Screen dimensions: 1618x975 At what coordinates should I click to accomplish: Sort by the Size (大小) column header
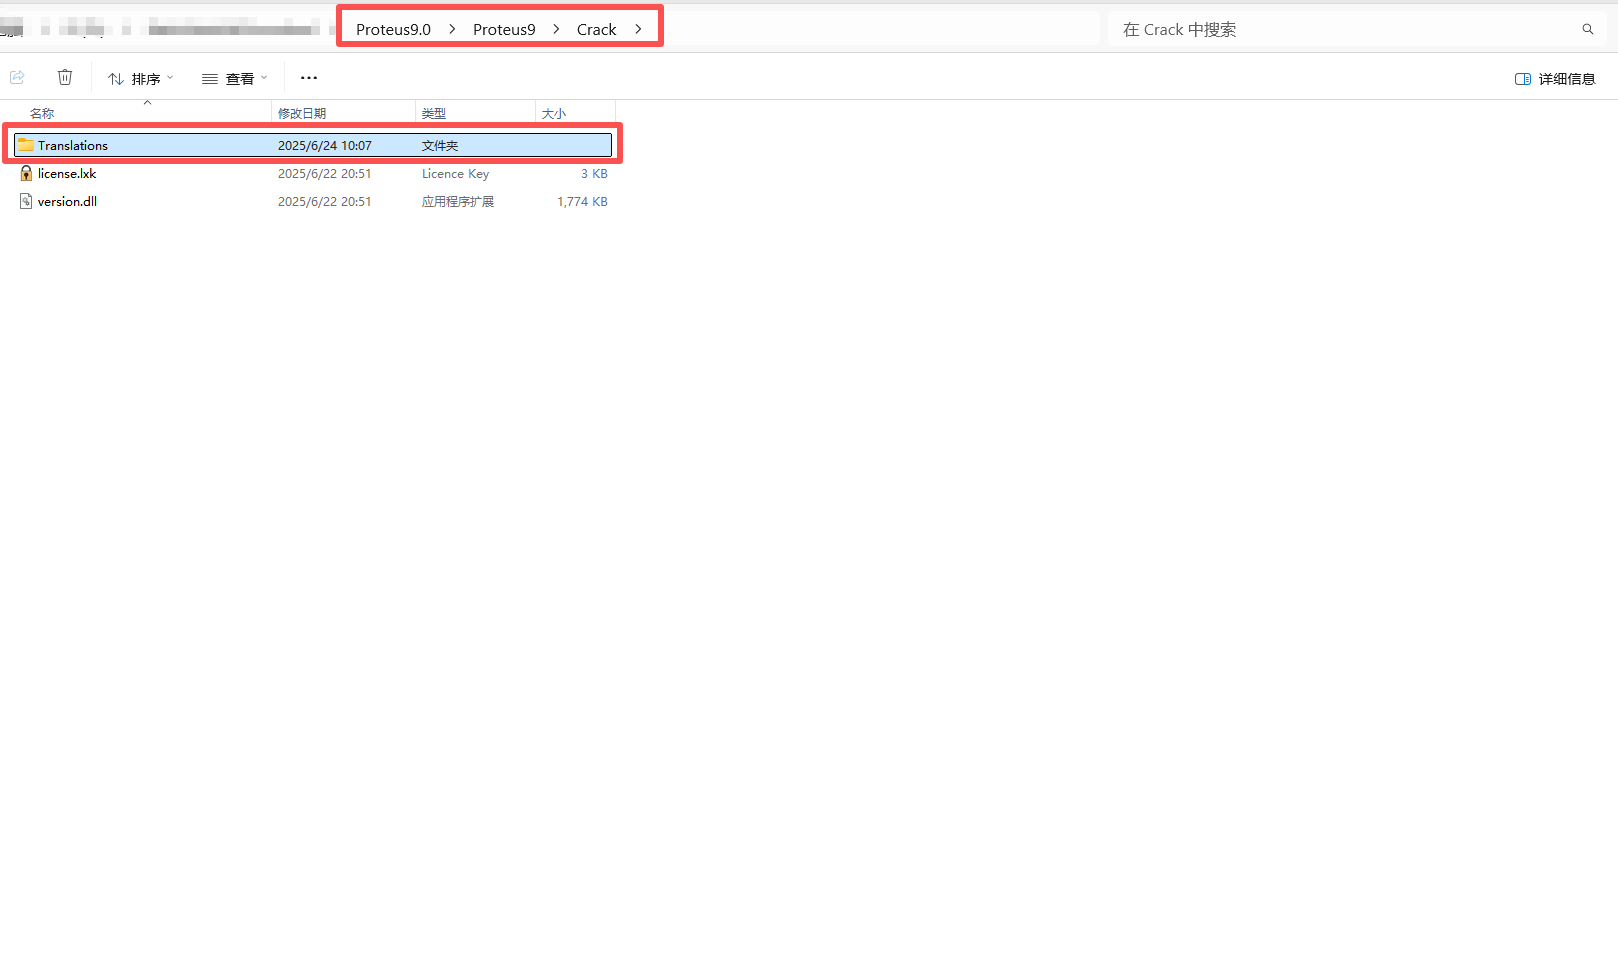tap(554, 113)
